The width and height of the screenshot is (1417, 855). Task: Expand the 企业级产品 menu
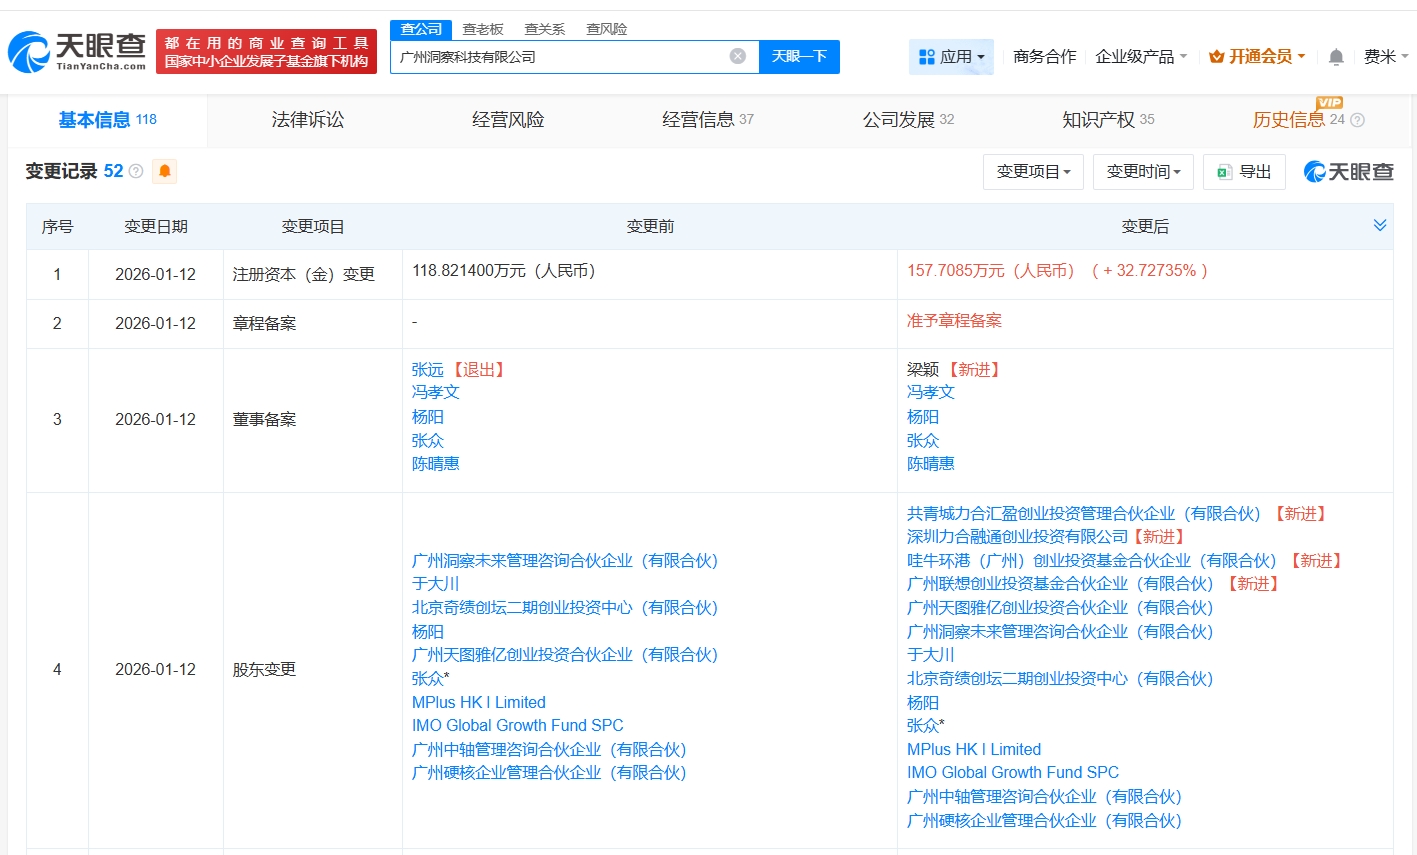click(x=1141, y=57)
